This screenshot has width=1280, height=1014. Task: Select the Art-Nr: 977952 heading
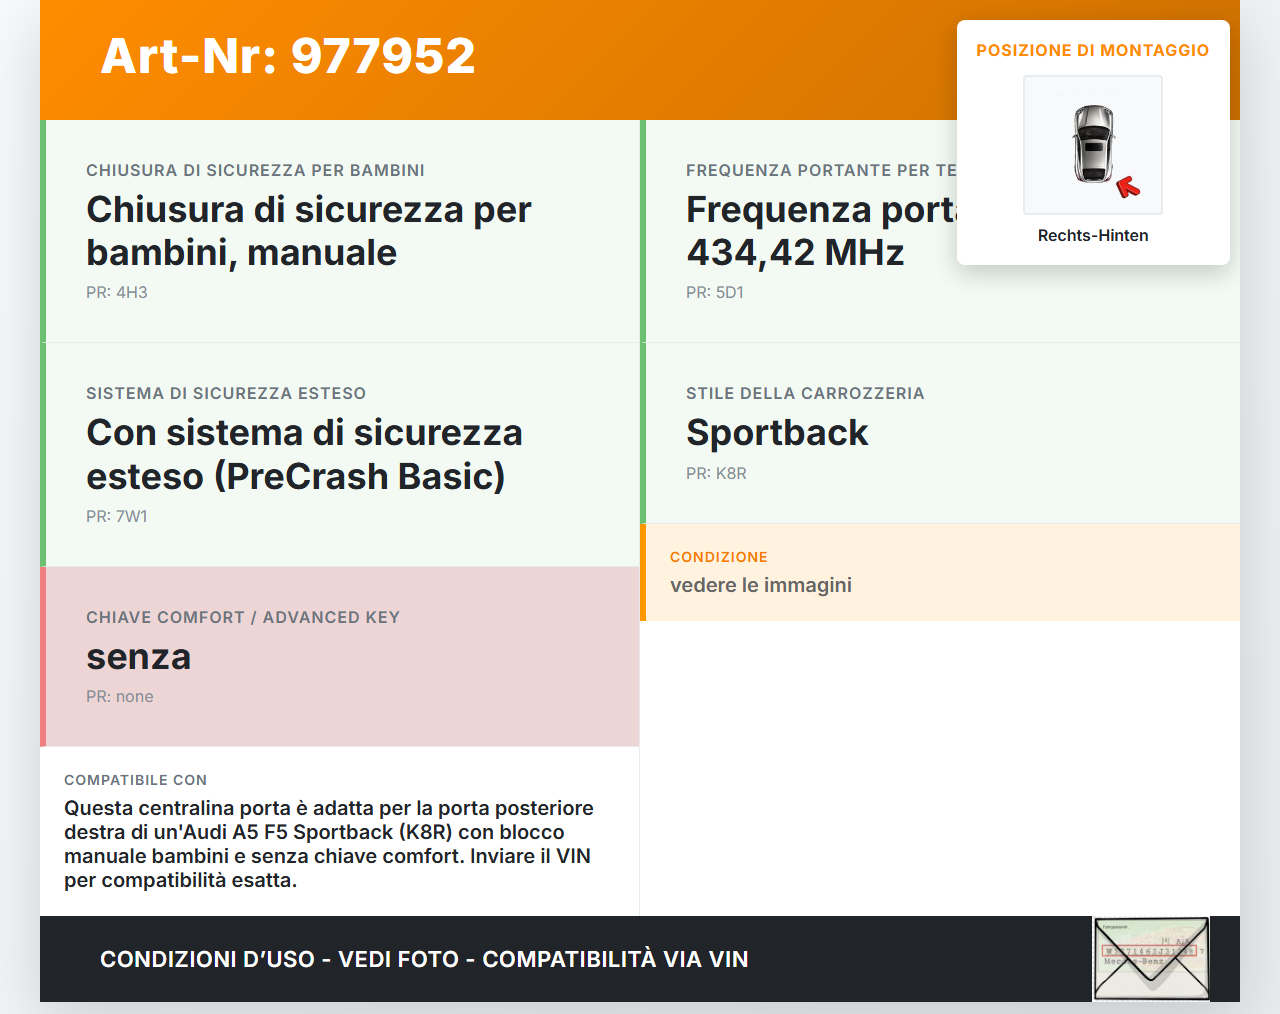pos(288,56)
